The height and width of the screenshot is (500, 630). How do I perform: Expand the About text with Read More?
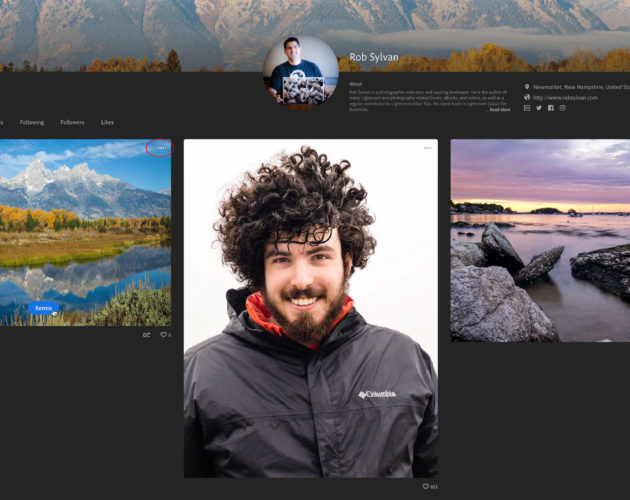499,109
